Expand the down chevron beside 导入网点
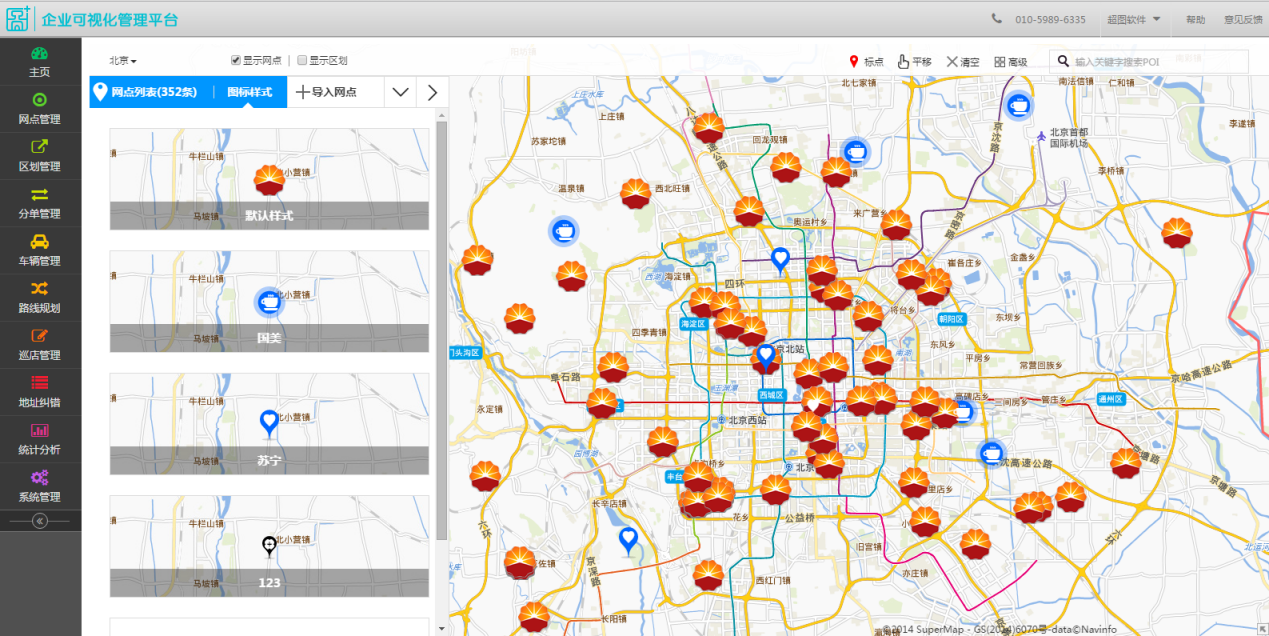Viewport: 1269px width, 636px height. point(400,92)
